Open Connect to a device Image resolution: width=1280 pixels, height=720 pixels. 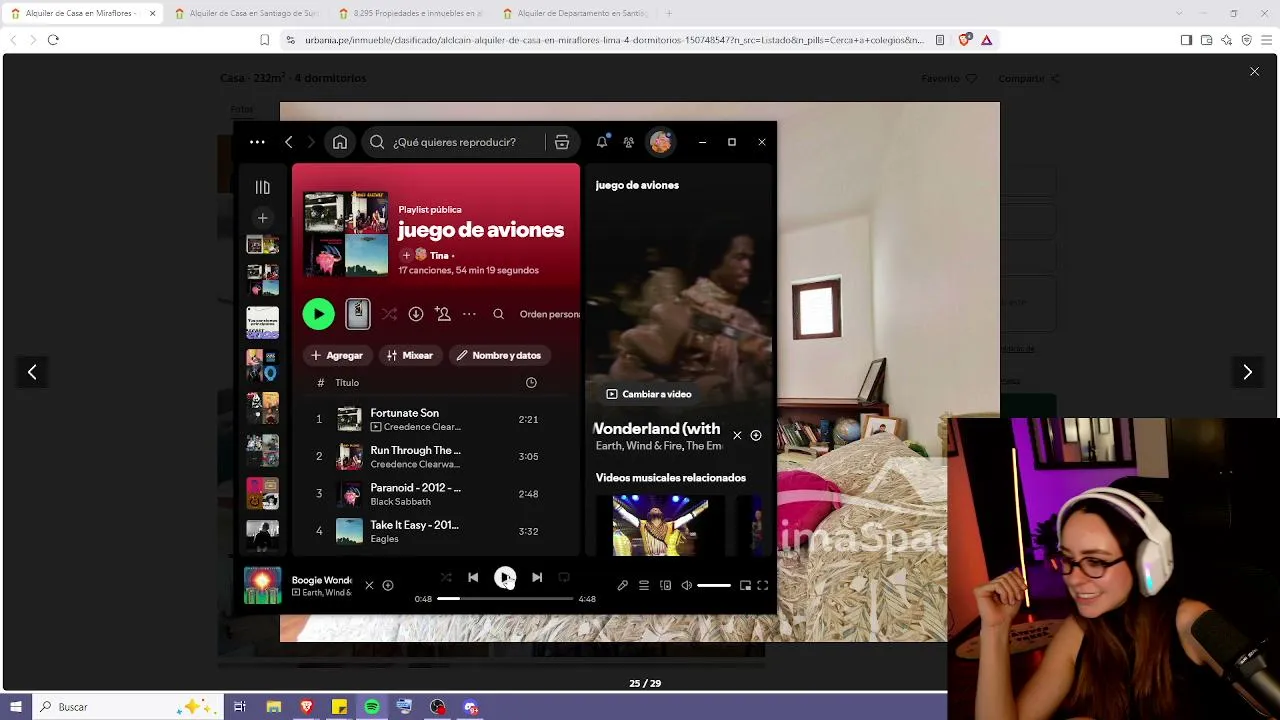(665, 585)
